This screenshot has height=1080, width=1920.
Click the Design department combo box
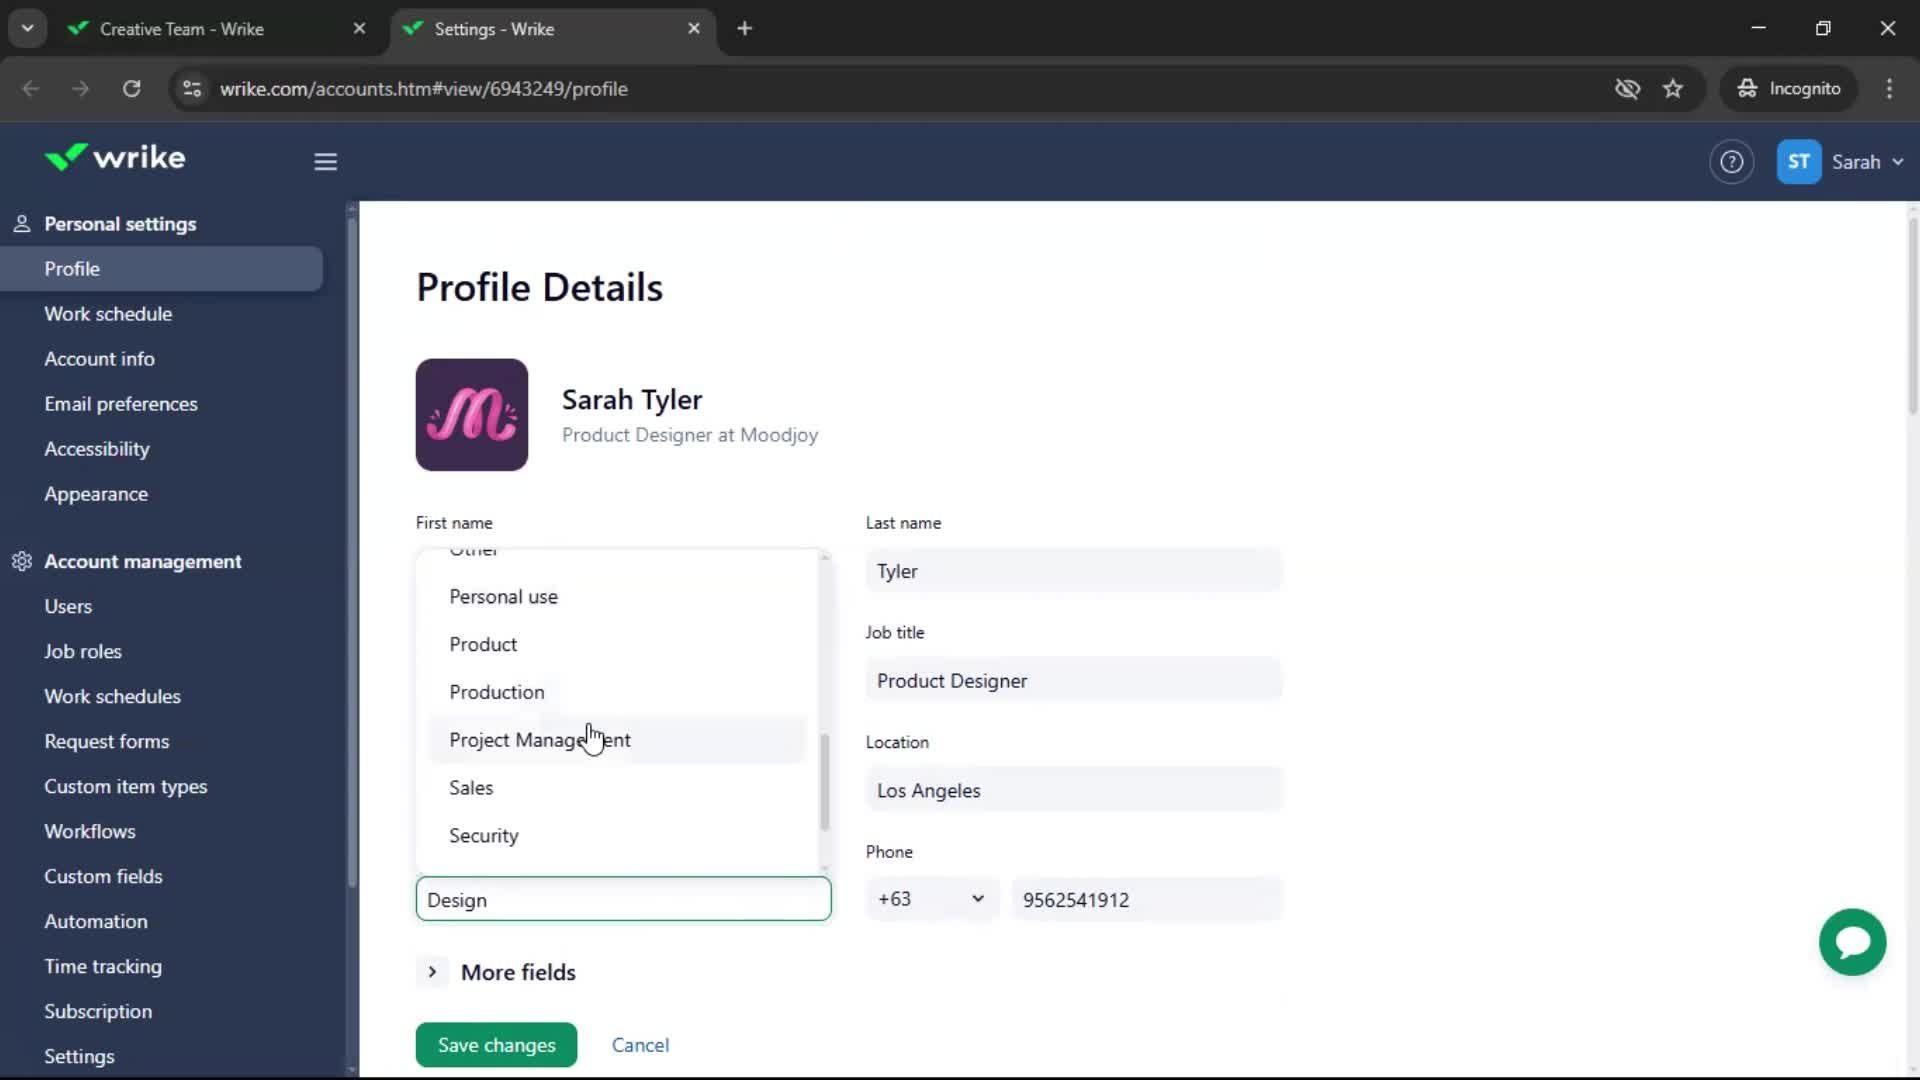(623, 899)
